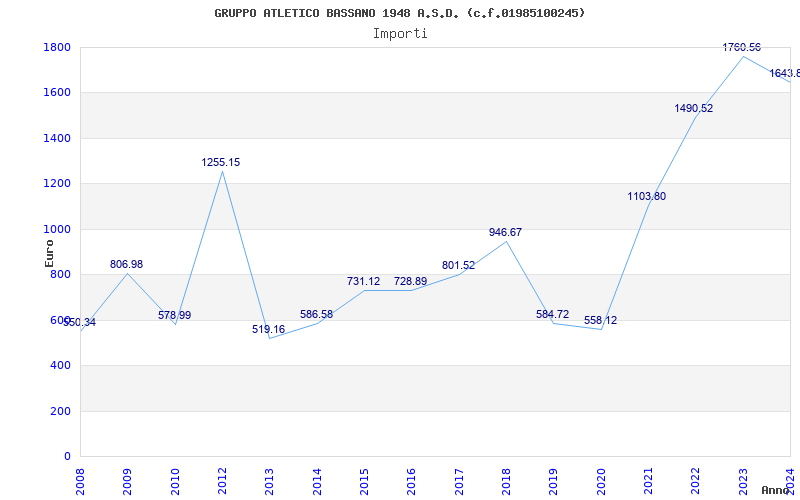This screenshot has height=500, width=800.
Task: Select the 2013 year axis label
Action: click(269, 482)
